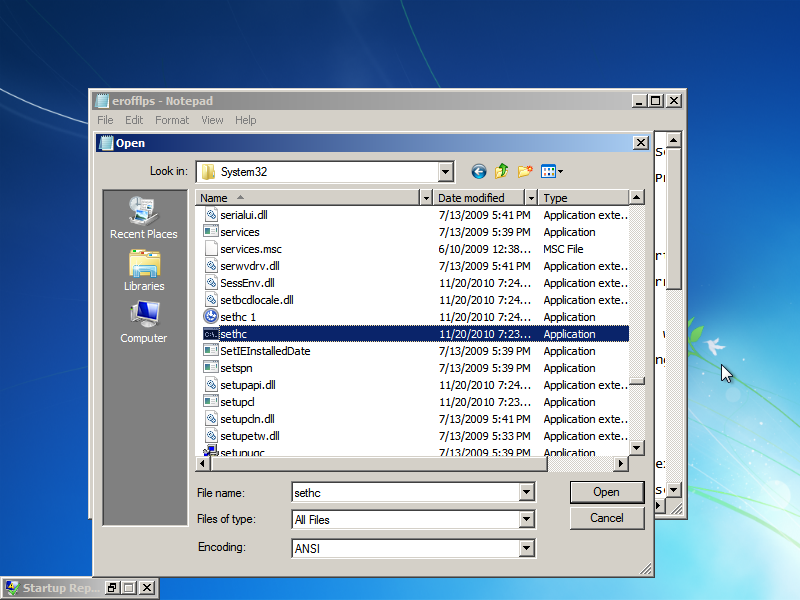Open the Name column filter arrow
This screenshot has height=600, width=800.
point(426,198)
